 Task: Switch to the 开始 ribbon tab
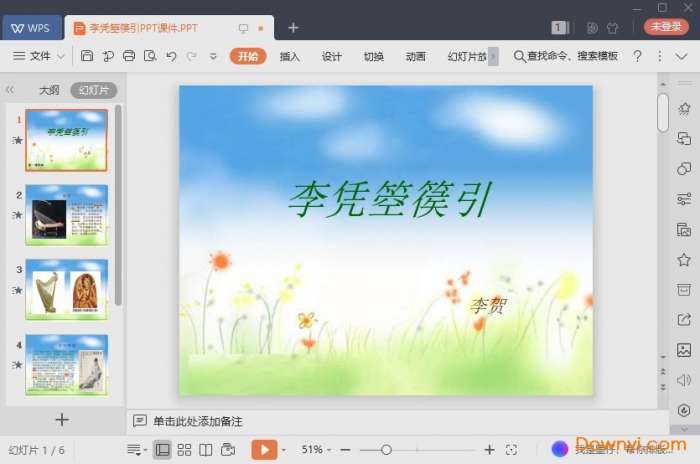[248, 56]
